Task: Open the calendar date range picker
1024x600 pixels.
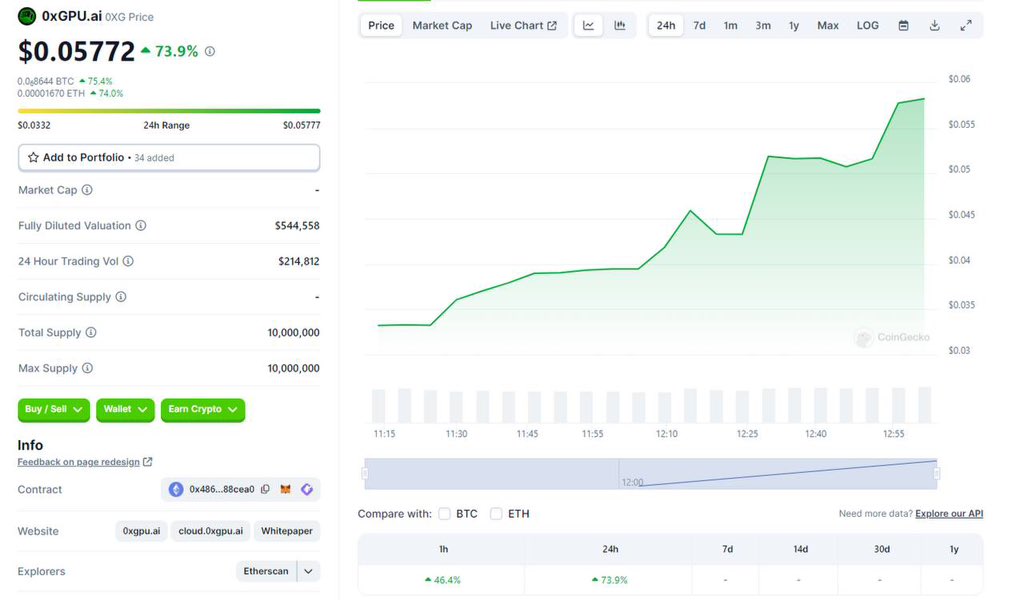Action: click(903, 24)
